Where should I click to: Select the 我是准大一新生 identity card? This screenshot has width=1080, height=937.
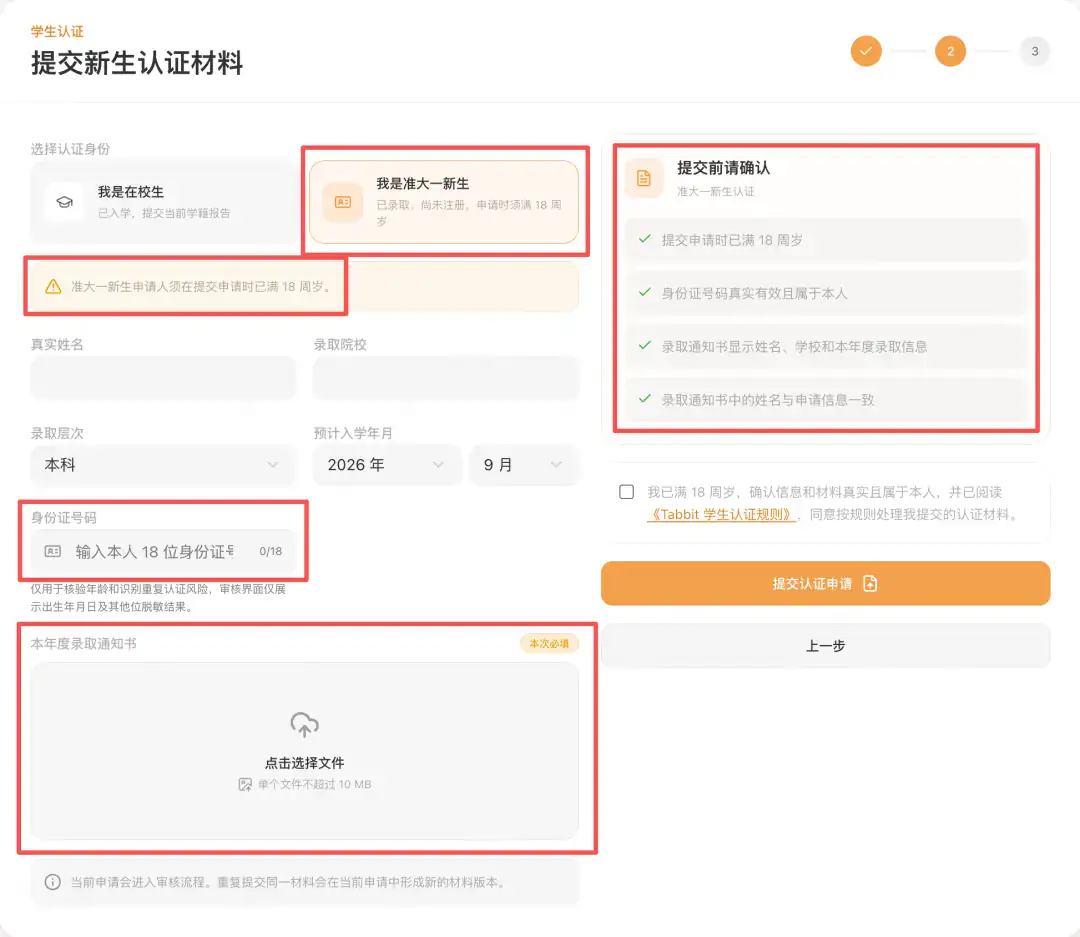click(444, 202)
